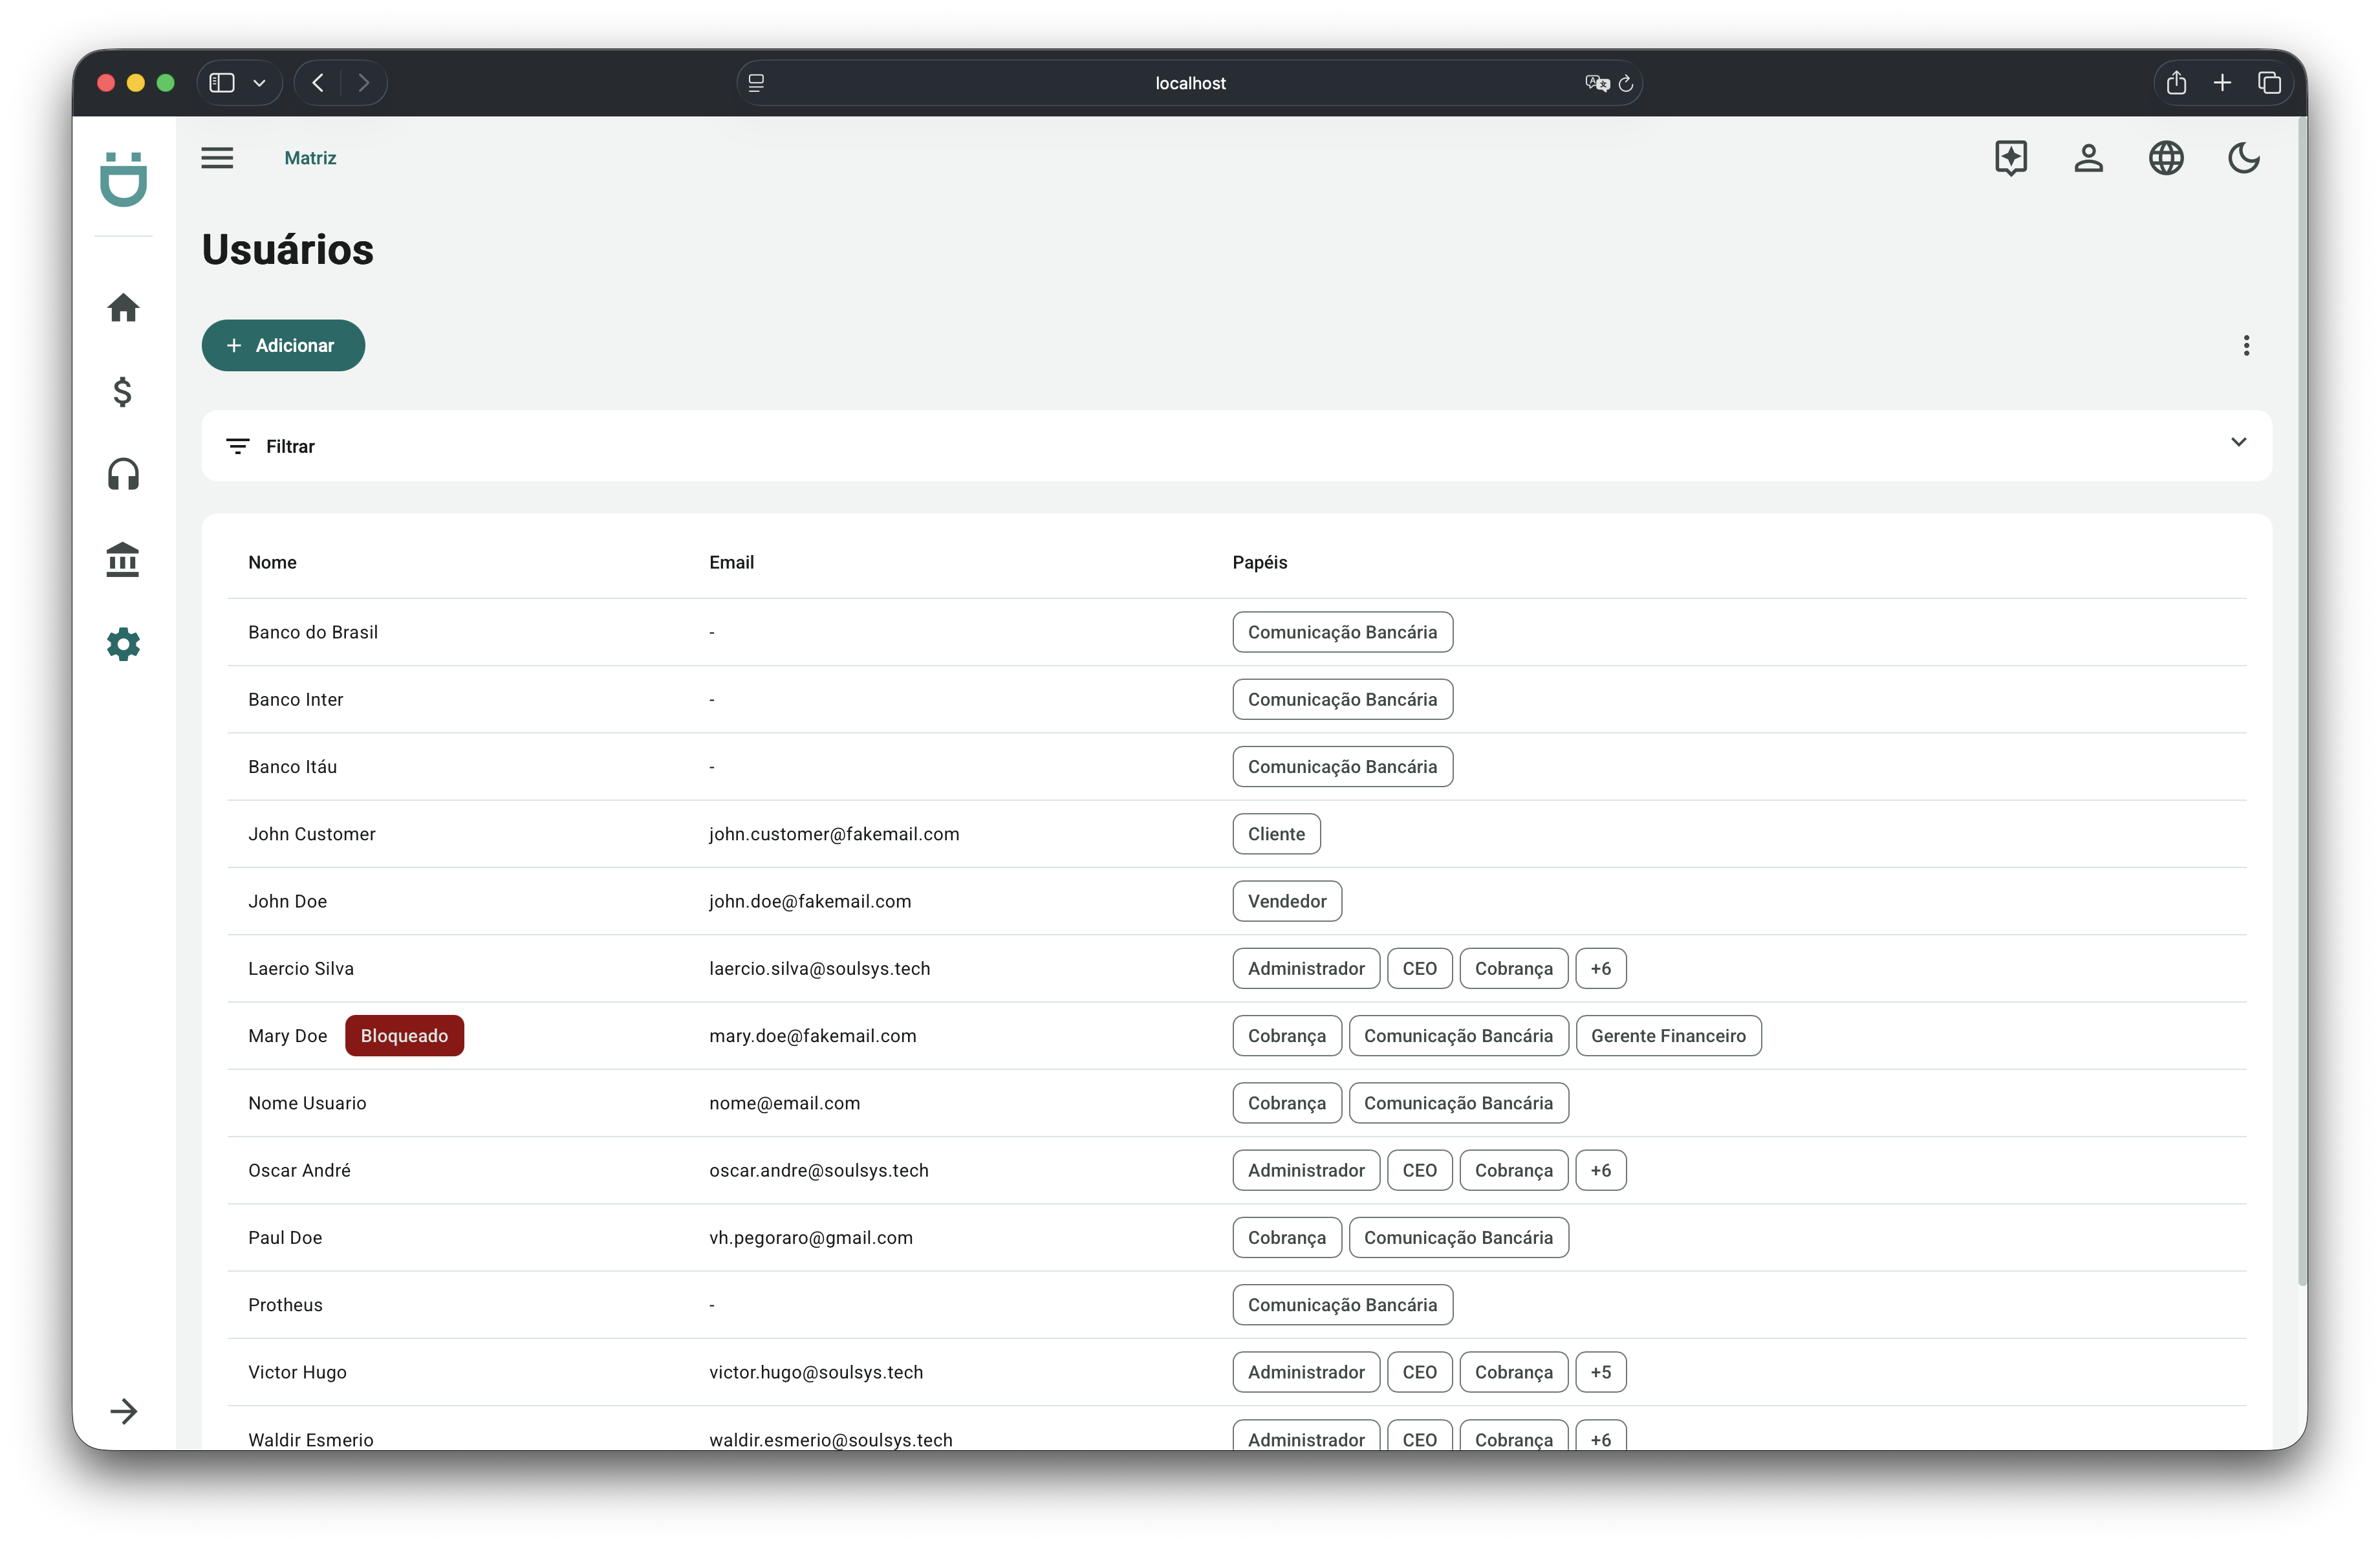
Task: Expand the +6 roles for Laercio Silva
Action: click(x=1600, y=969)
